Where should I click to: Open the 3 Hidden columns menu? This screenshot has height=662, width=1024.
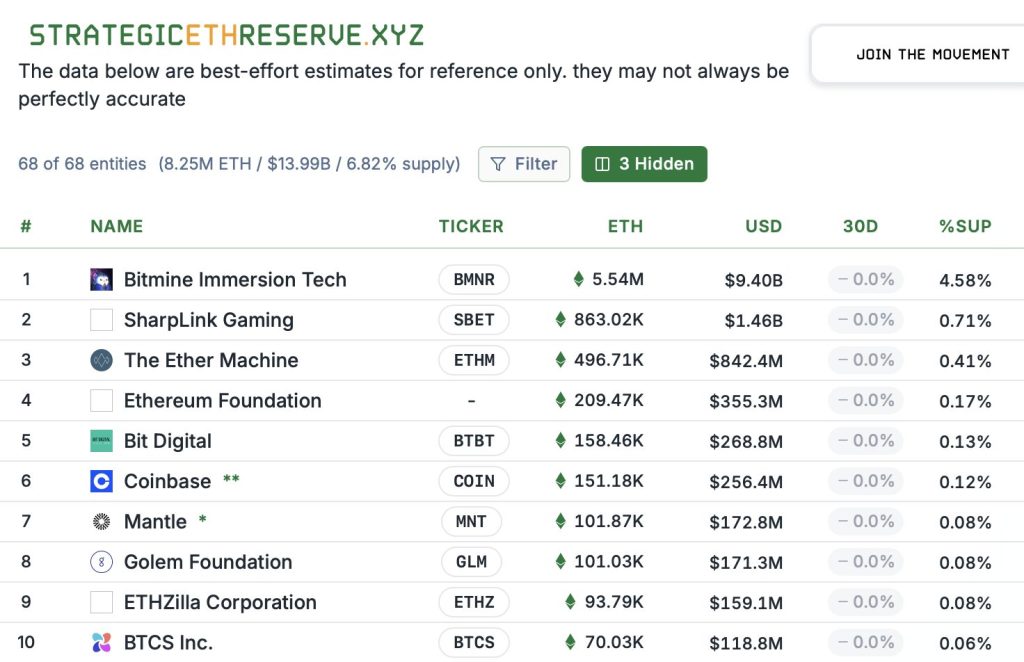pyautogui.click(x=644, y=164)
